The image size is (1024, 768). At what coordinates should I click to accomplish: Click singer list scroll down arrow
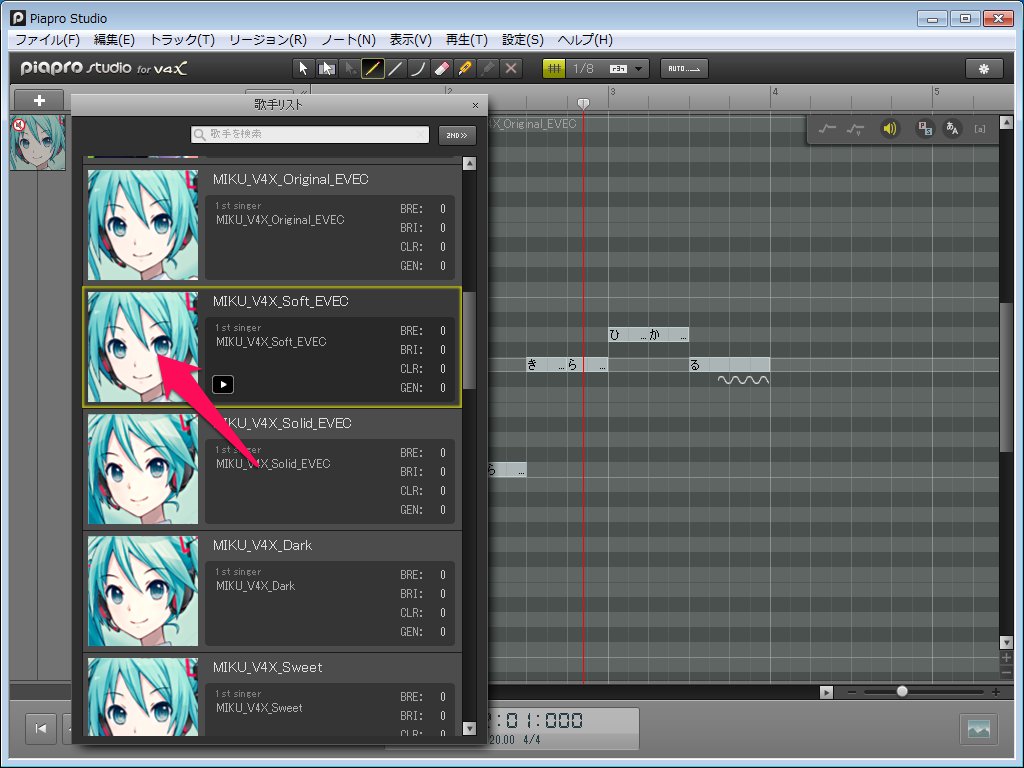click(x=469, y=728)
